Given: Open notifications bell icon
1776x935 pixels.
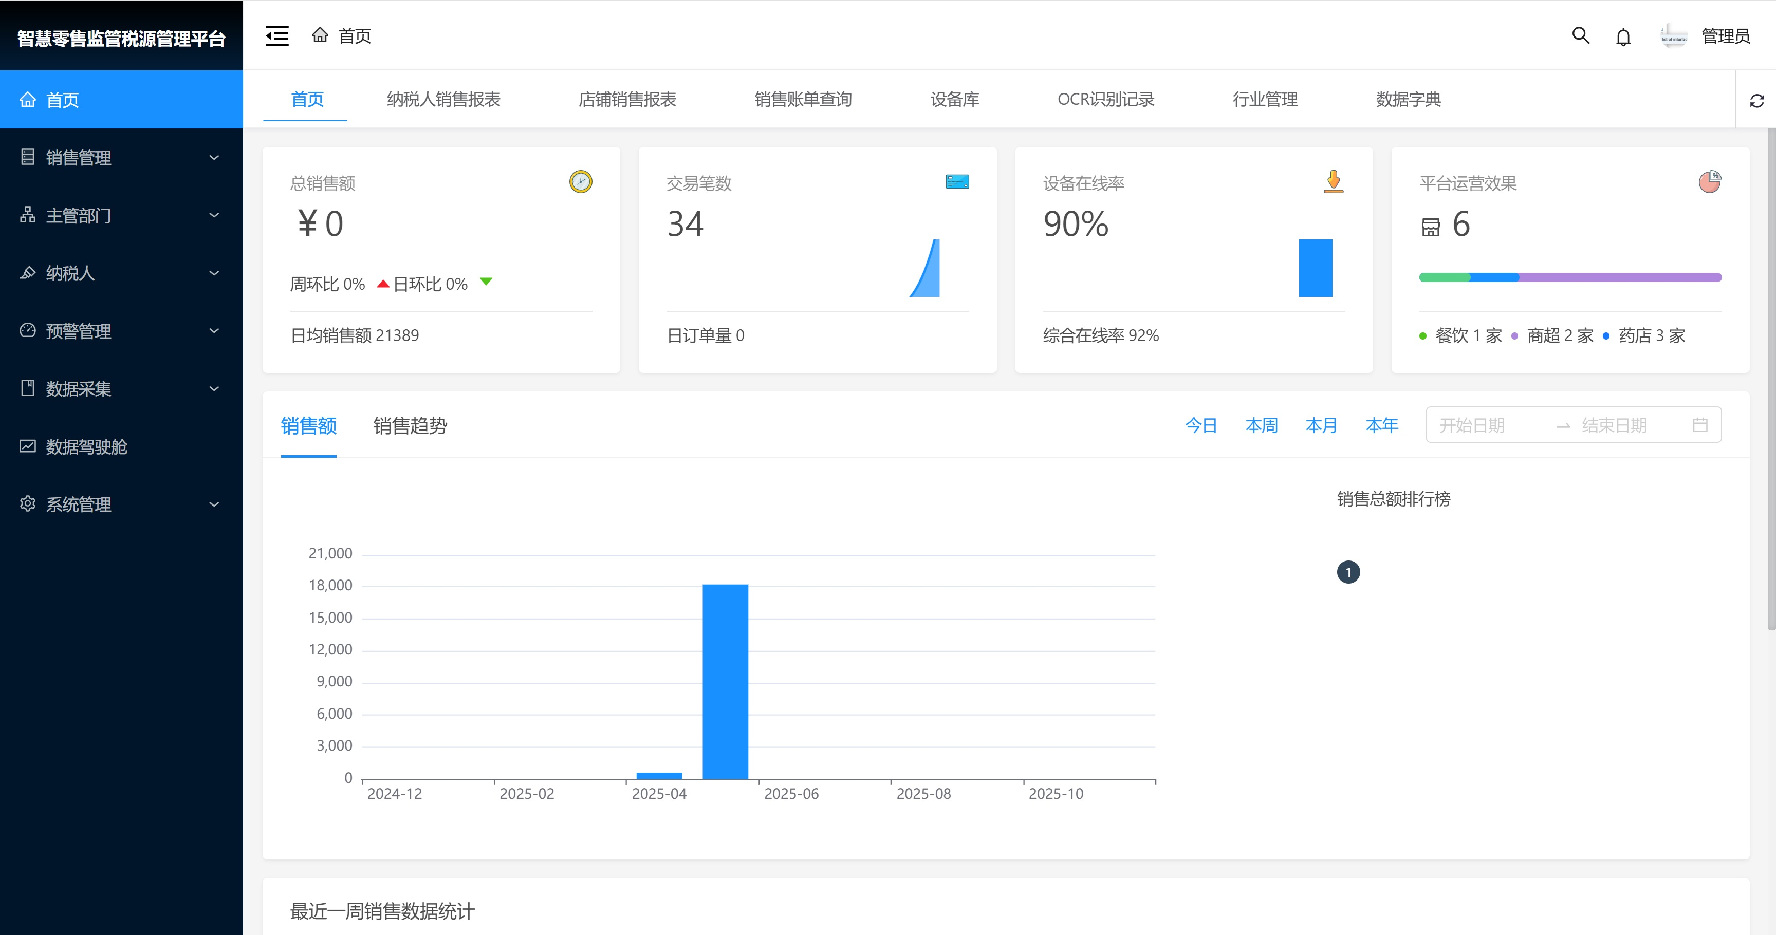Looking at the screenshot, I should 1623,37.
